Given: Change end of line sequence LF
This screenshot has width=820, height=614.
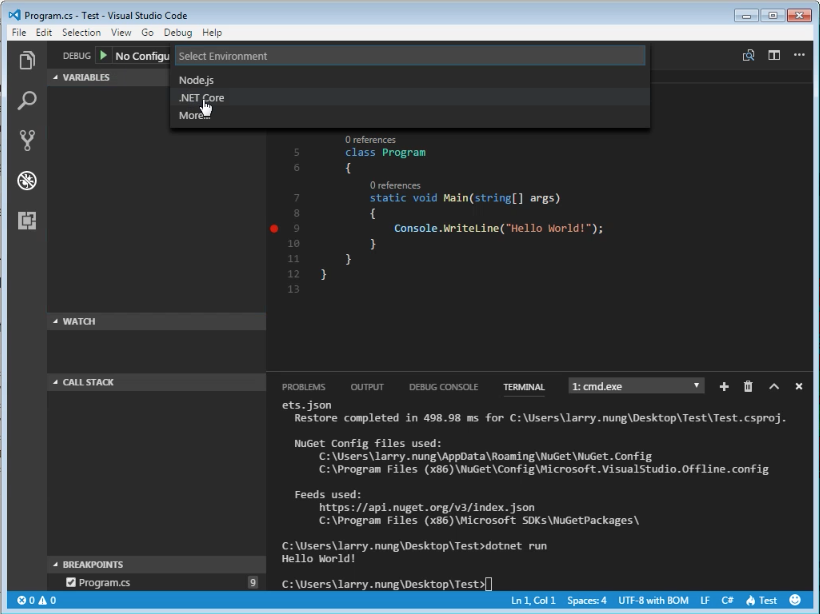Looking at the screenshot, I should (x=705, y=600).
